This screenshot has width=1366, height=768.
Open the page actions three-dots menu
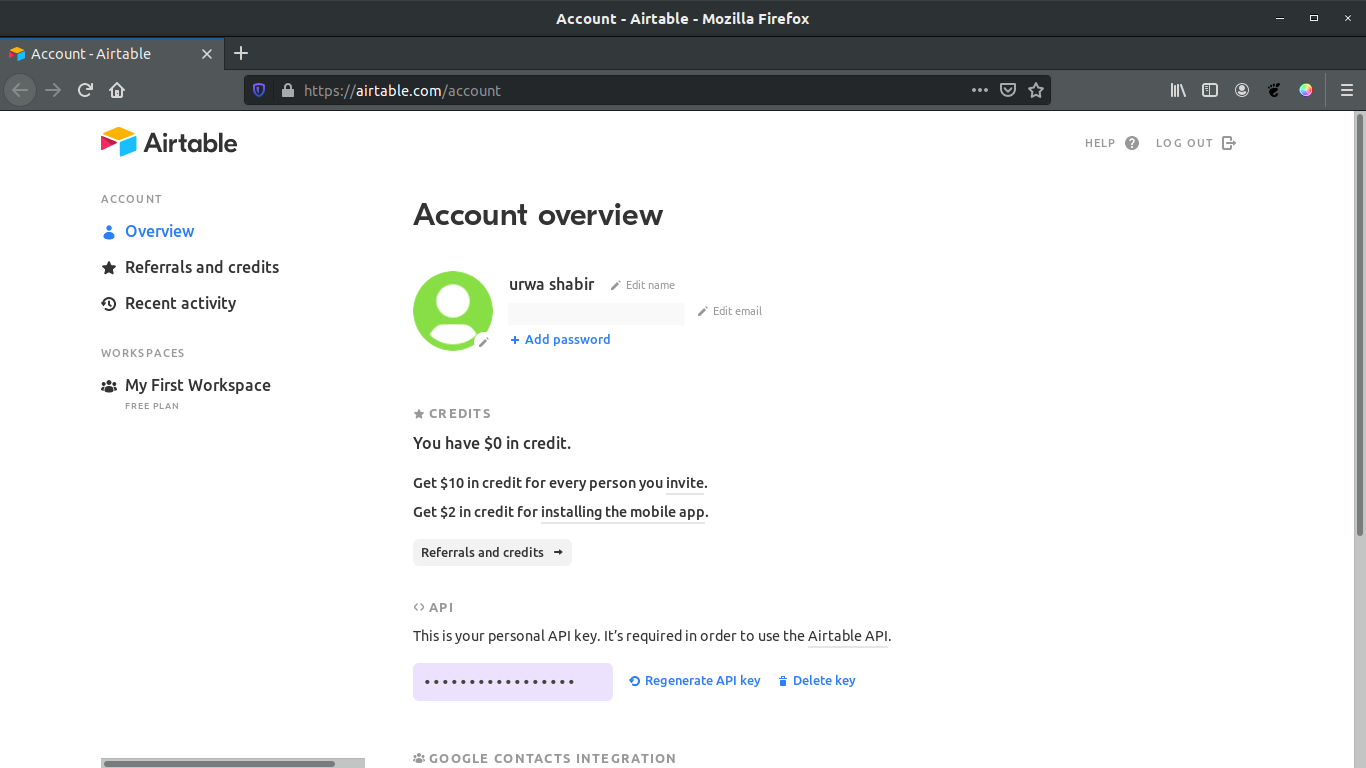[x=980, y=90]
